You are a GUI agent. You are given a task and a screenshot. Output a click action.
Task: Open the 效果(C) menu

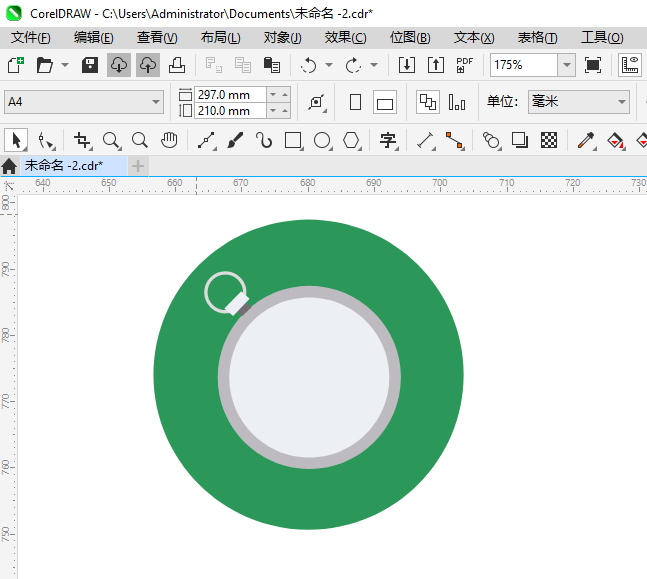pyautogui.click(x=345, y=37)
